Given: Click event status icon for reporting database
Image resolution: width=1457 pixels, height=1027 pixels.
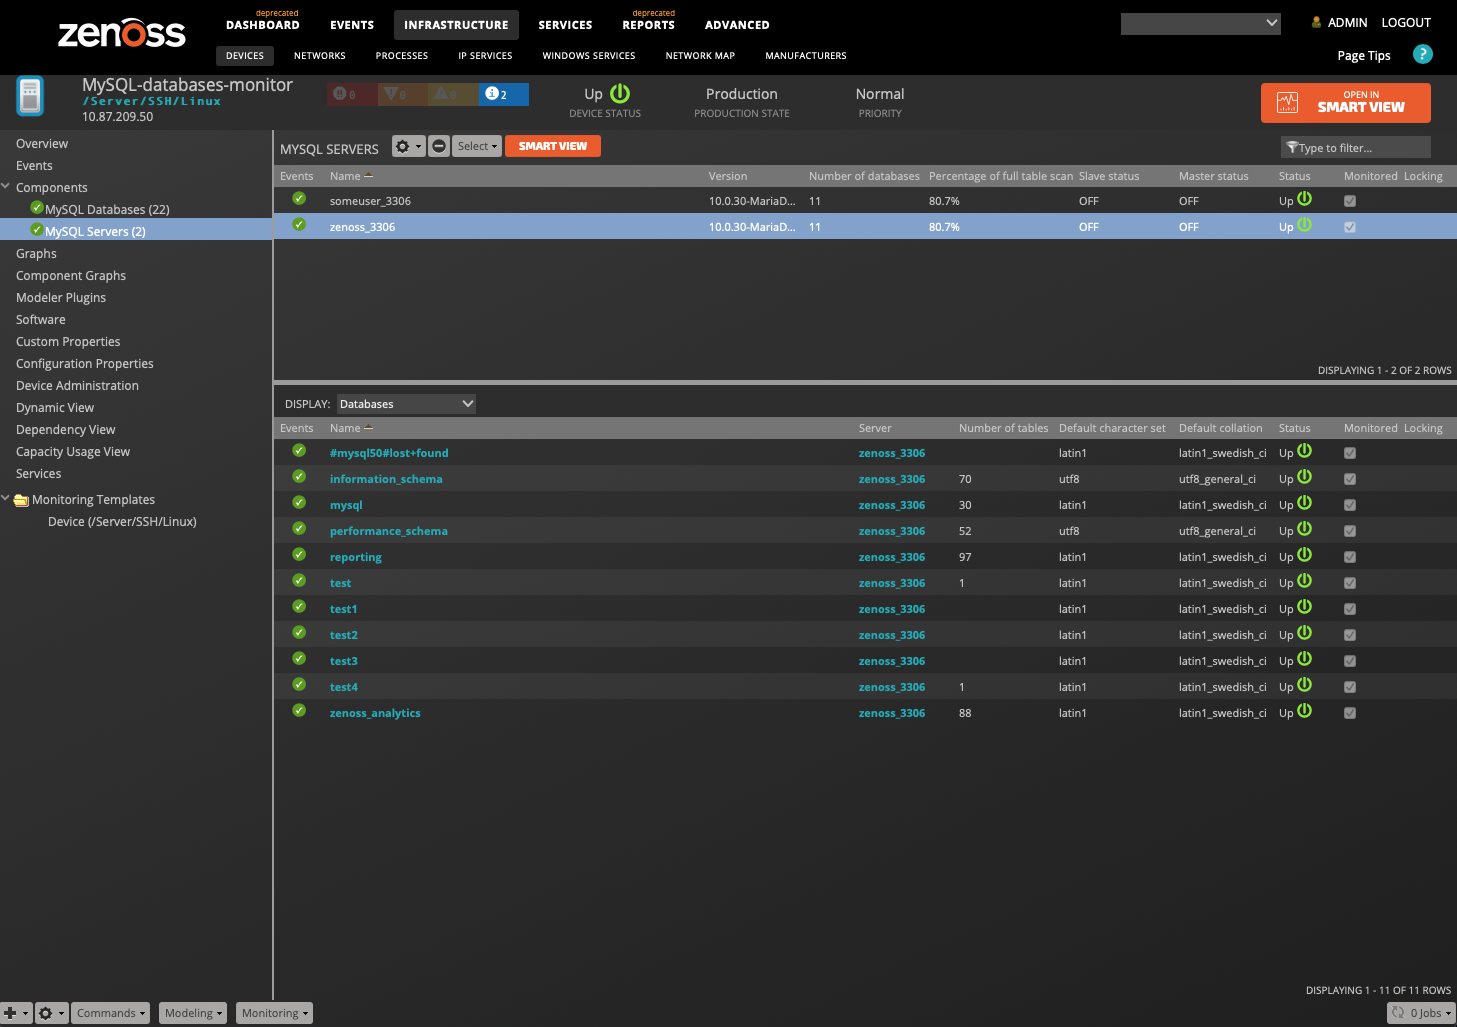Looking at the screenshot, I should click(299, 555).
